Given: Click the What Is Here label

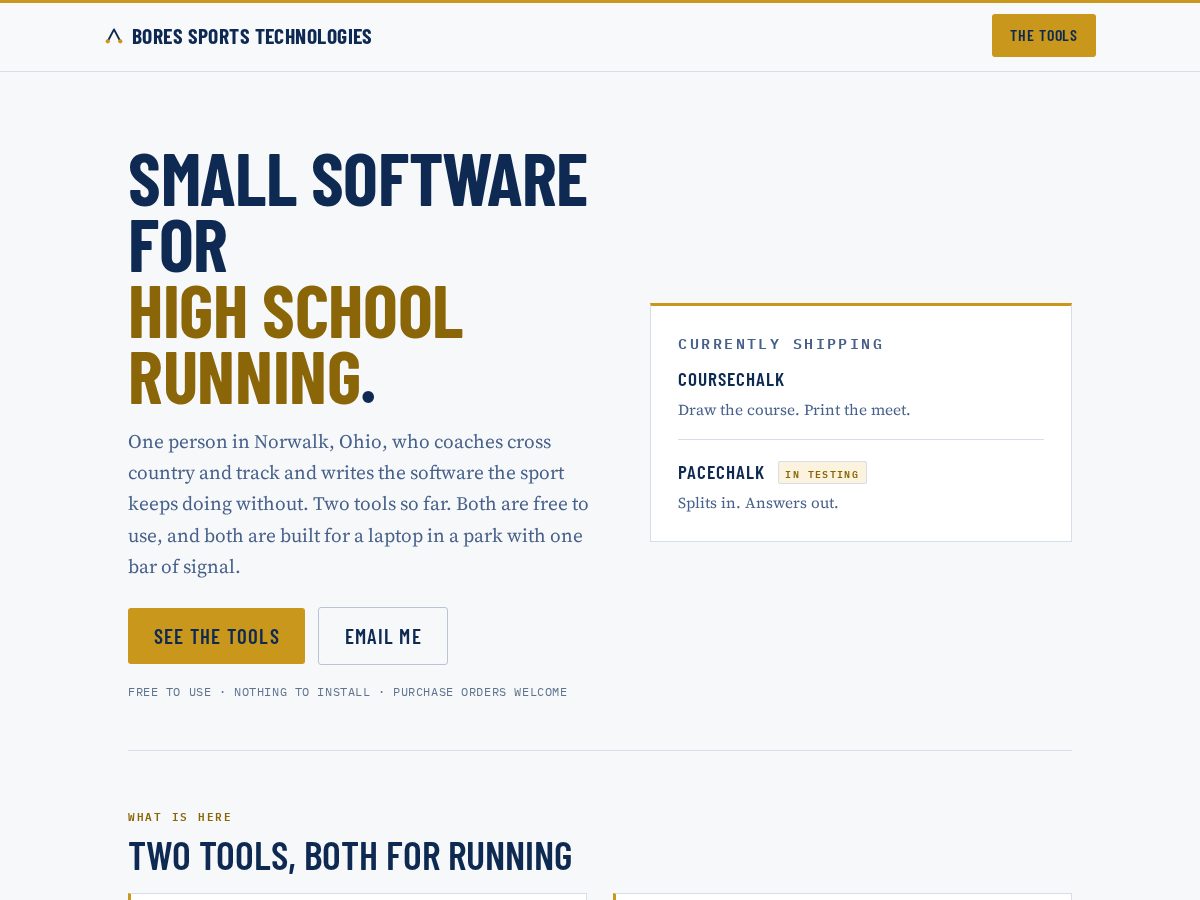Looking at the screenshot, I should click(180, 817).
